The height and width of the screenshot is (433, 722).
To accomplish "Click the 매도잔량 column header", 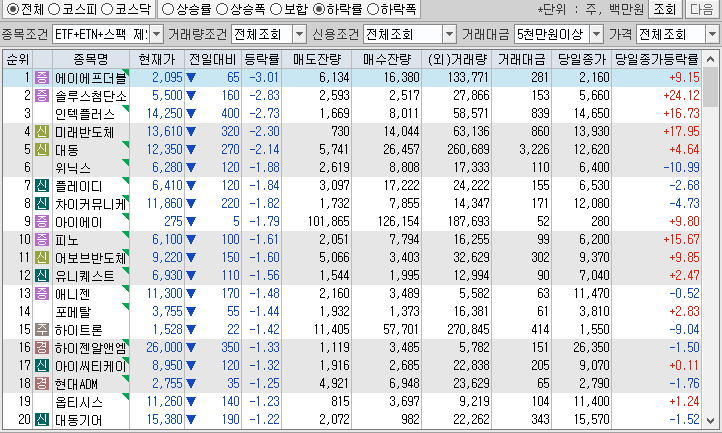I will coord(317,59).
